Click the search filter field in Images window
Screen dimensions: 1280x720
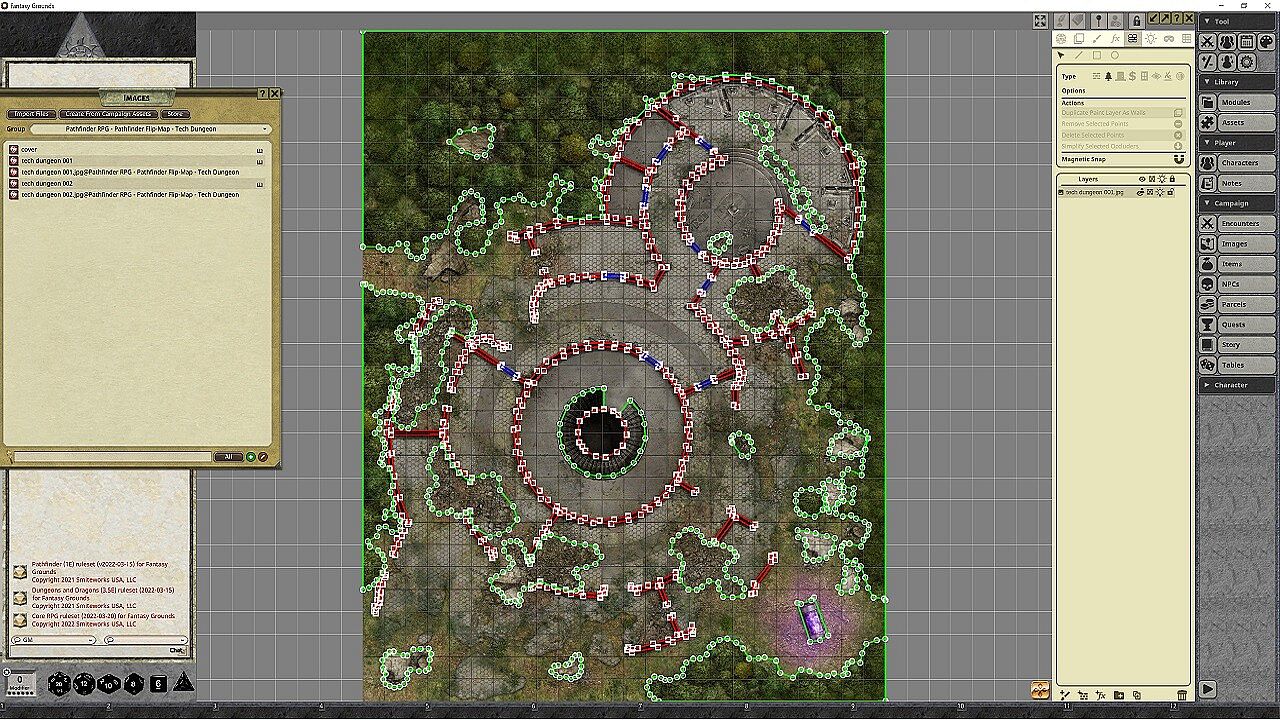click(x=113, y=457)
